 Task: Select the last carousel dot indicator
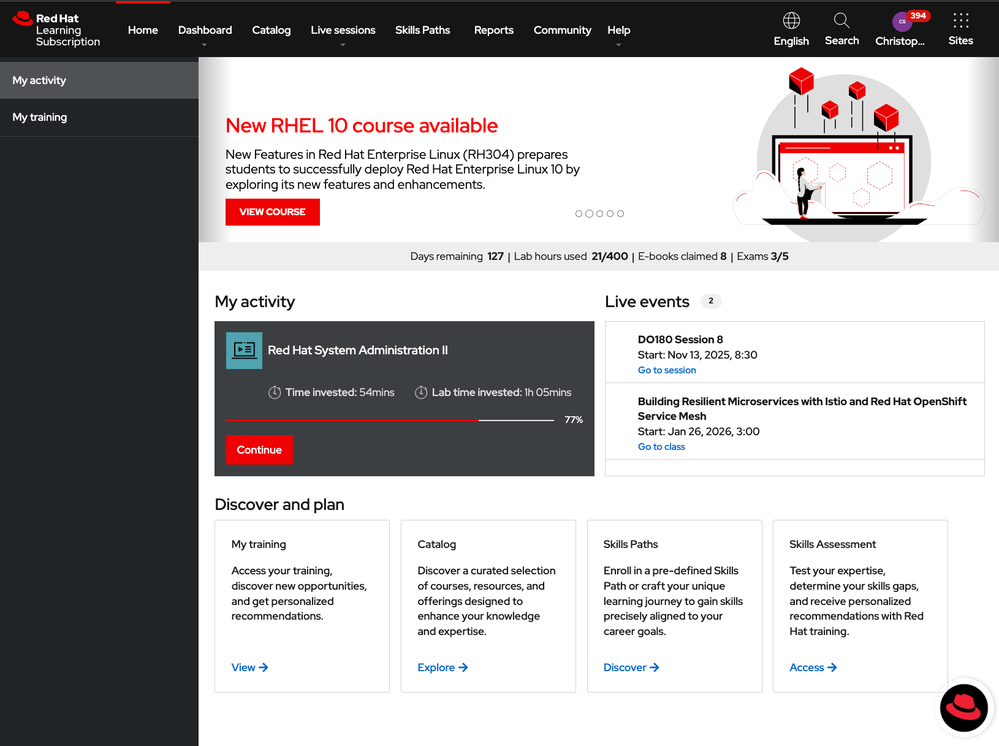point(621,214)
